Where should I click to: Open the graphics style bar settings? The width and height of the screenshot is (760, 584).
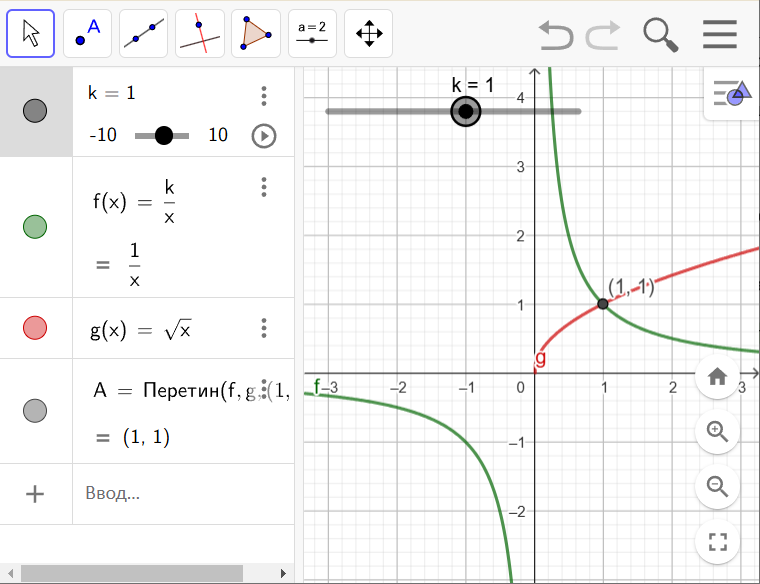point(731,96)
